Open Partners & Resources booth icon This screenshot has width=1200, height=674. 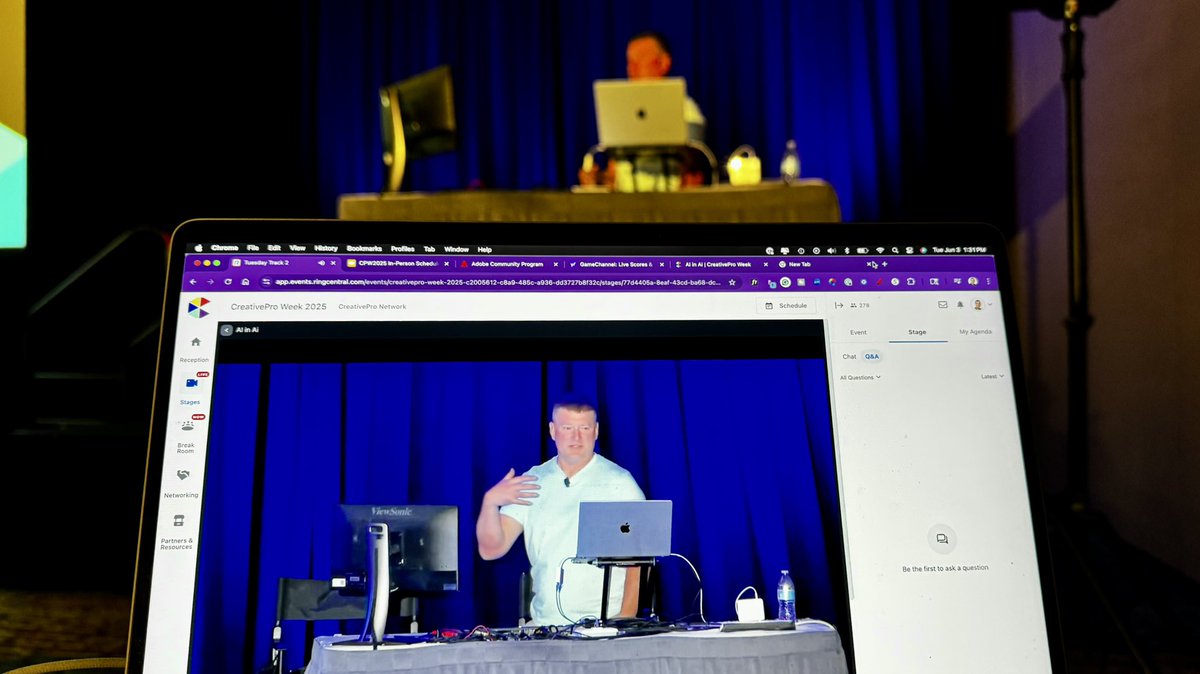[179, 521]
